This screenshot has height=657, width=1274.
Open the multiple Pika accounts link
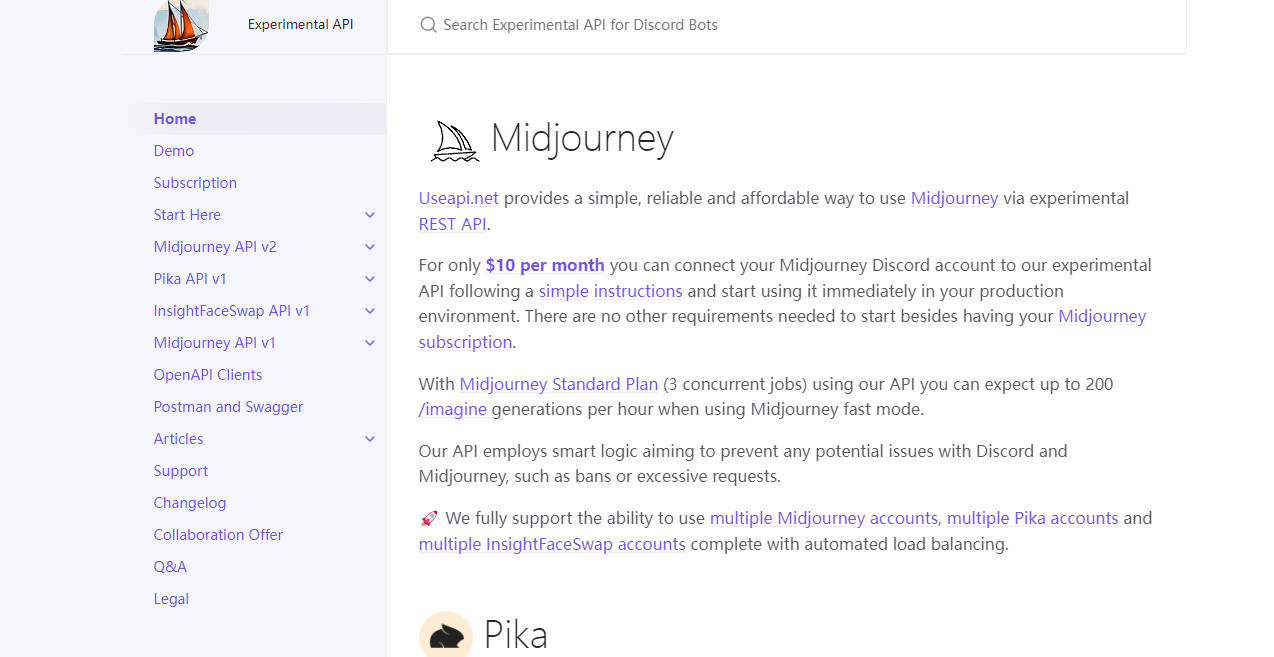(1033, 518)
